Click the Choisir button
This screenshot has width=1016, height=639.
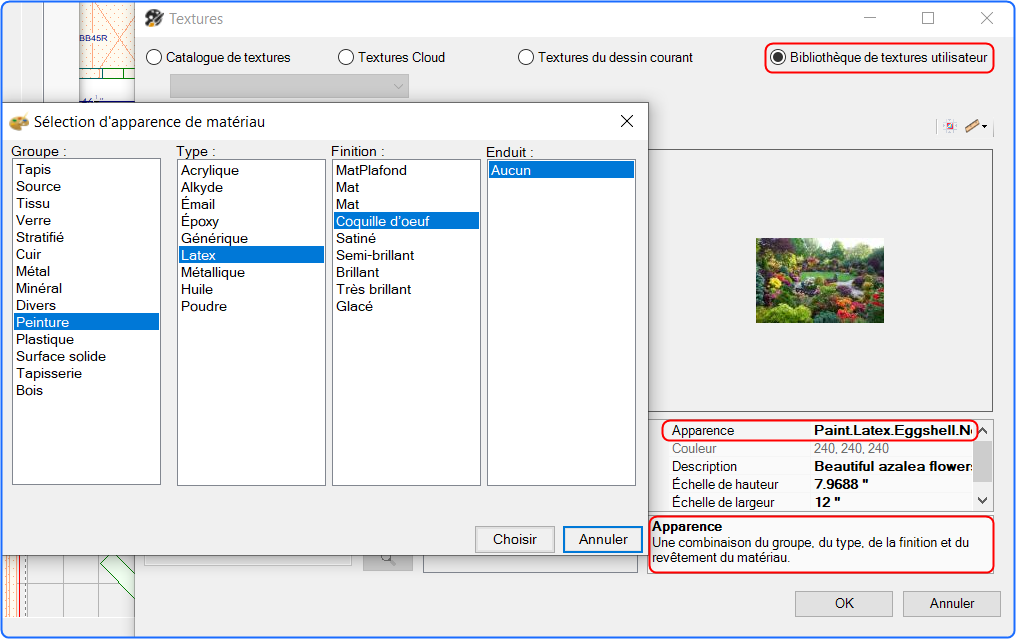click(x=514, y=539)
